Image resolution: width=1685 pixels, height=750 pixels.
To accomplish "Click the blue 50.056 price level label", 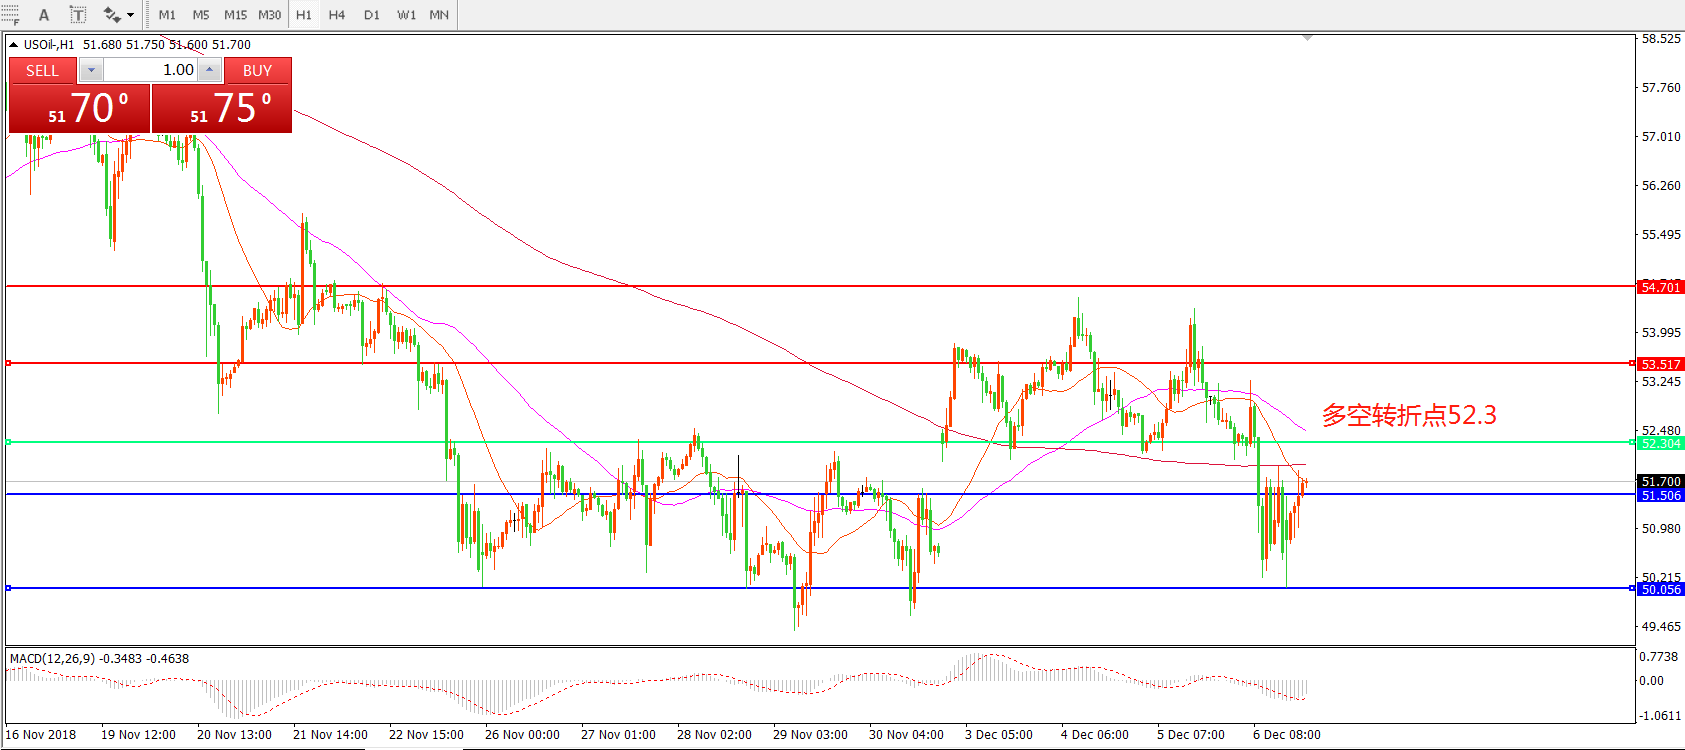I will [1660, 589].
